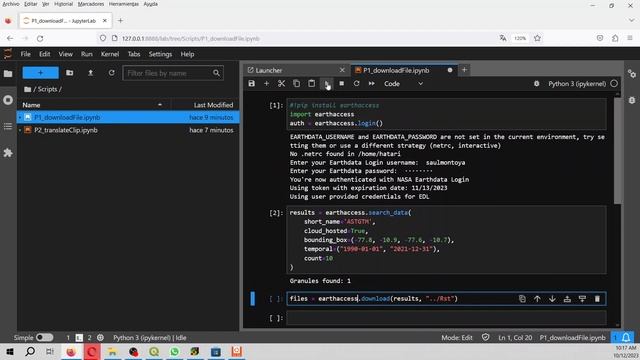Open Windows taskbar search
640x360 pixels.
30,351
